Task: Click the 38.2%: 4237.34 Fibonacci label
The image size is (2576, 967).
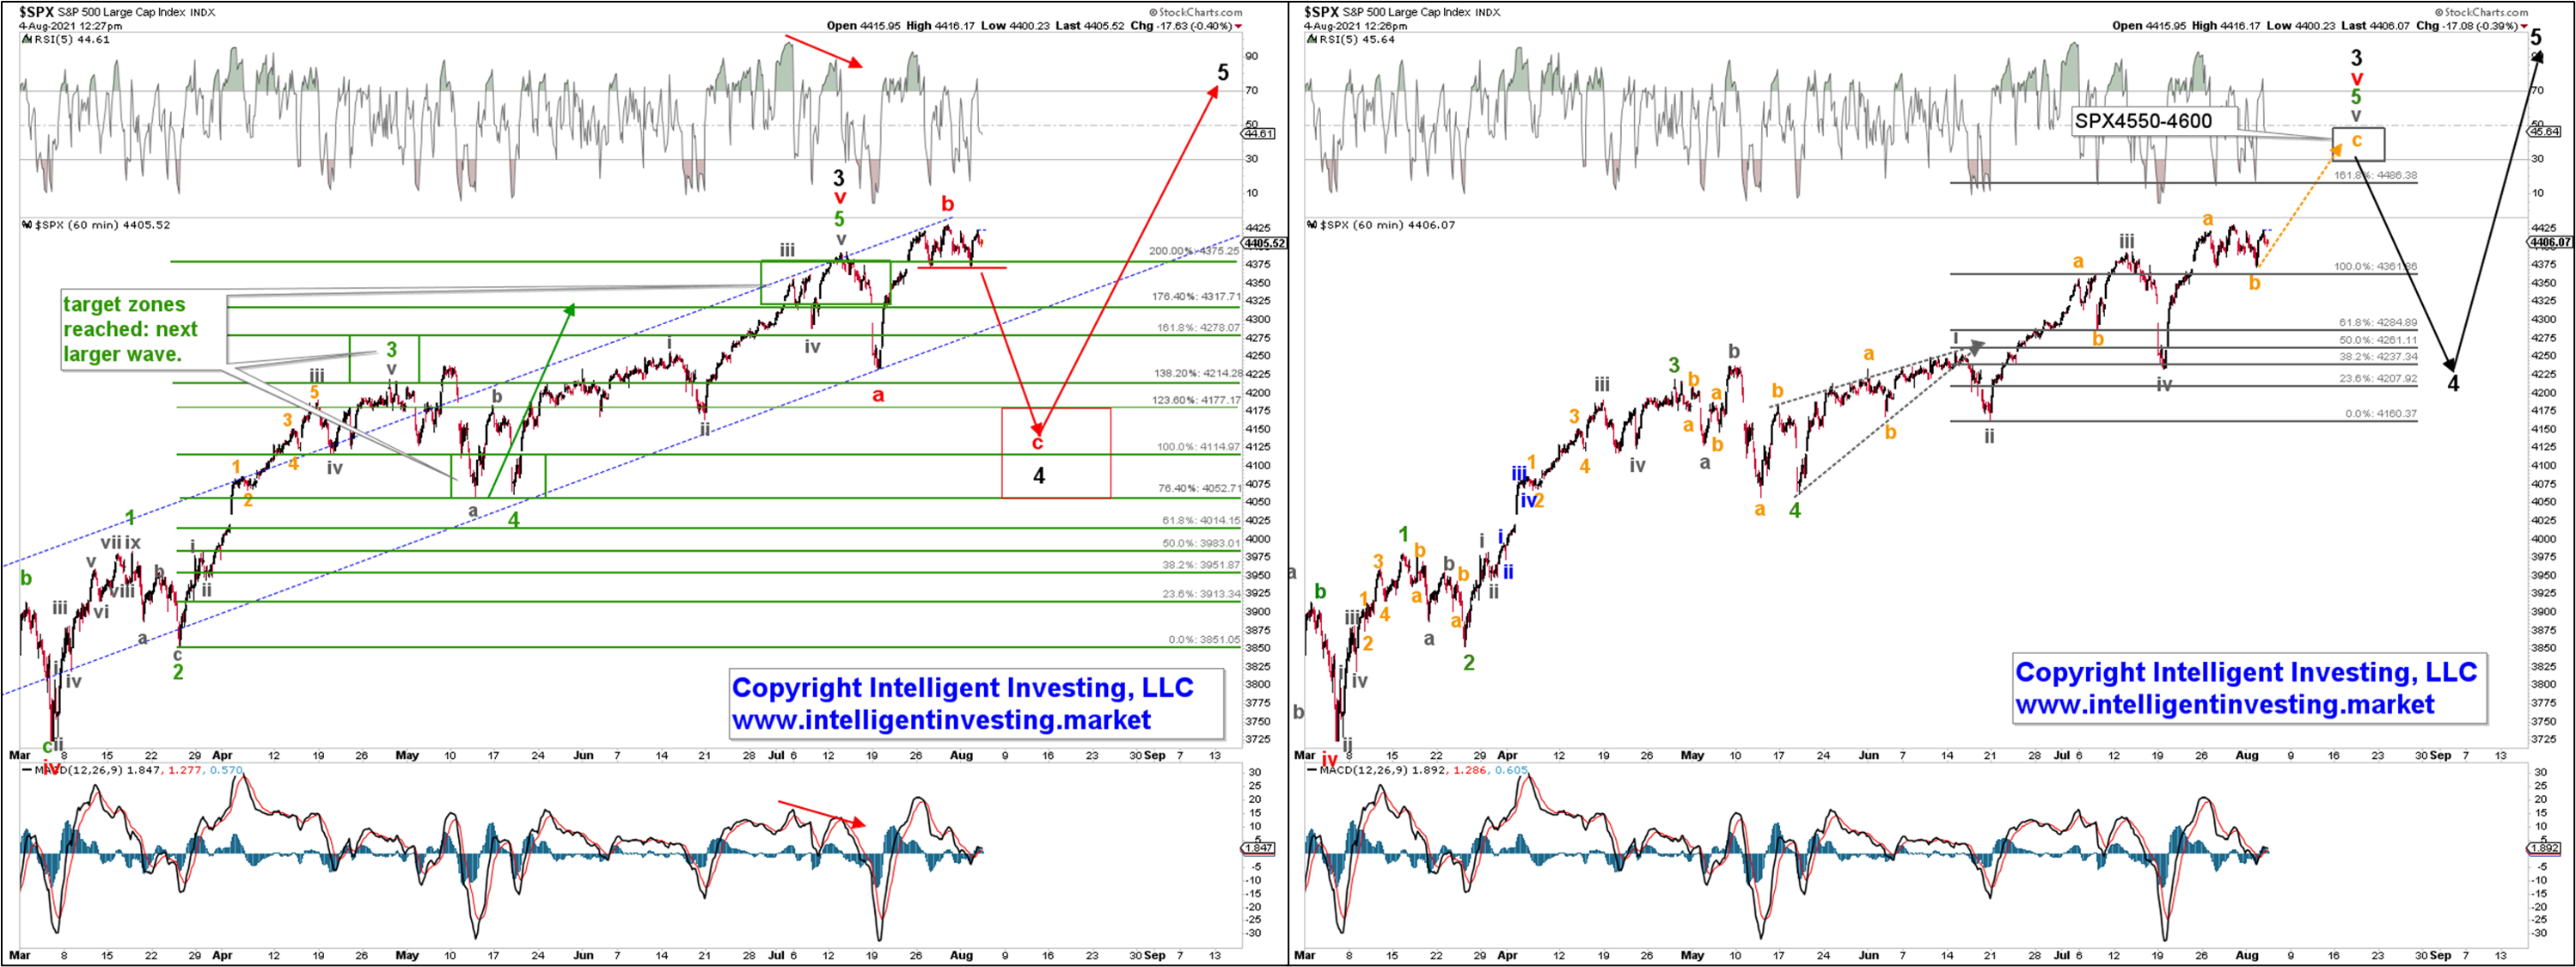Action: pos(2378,356)
